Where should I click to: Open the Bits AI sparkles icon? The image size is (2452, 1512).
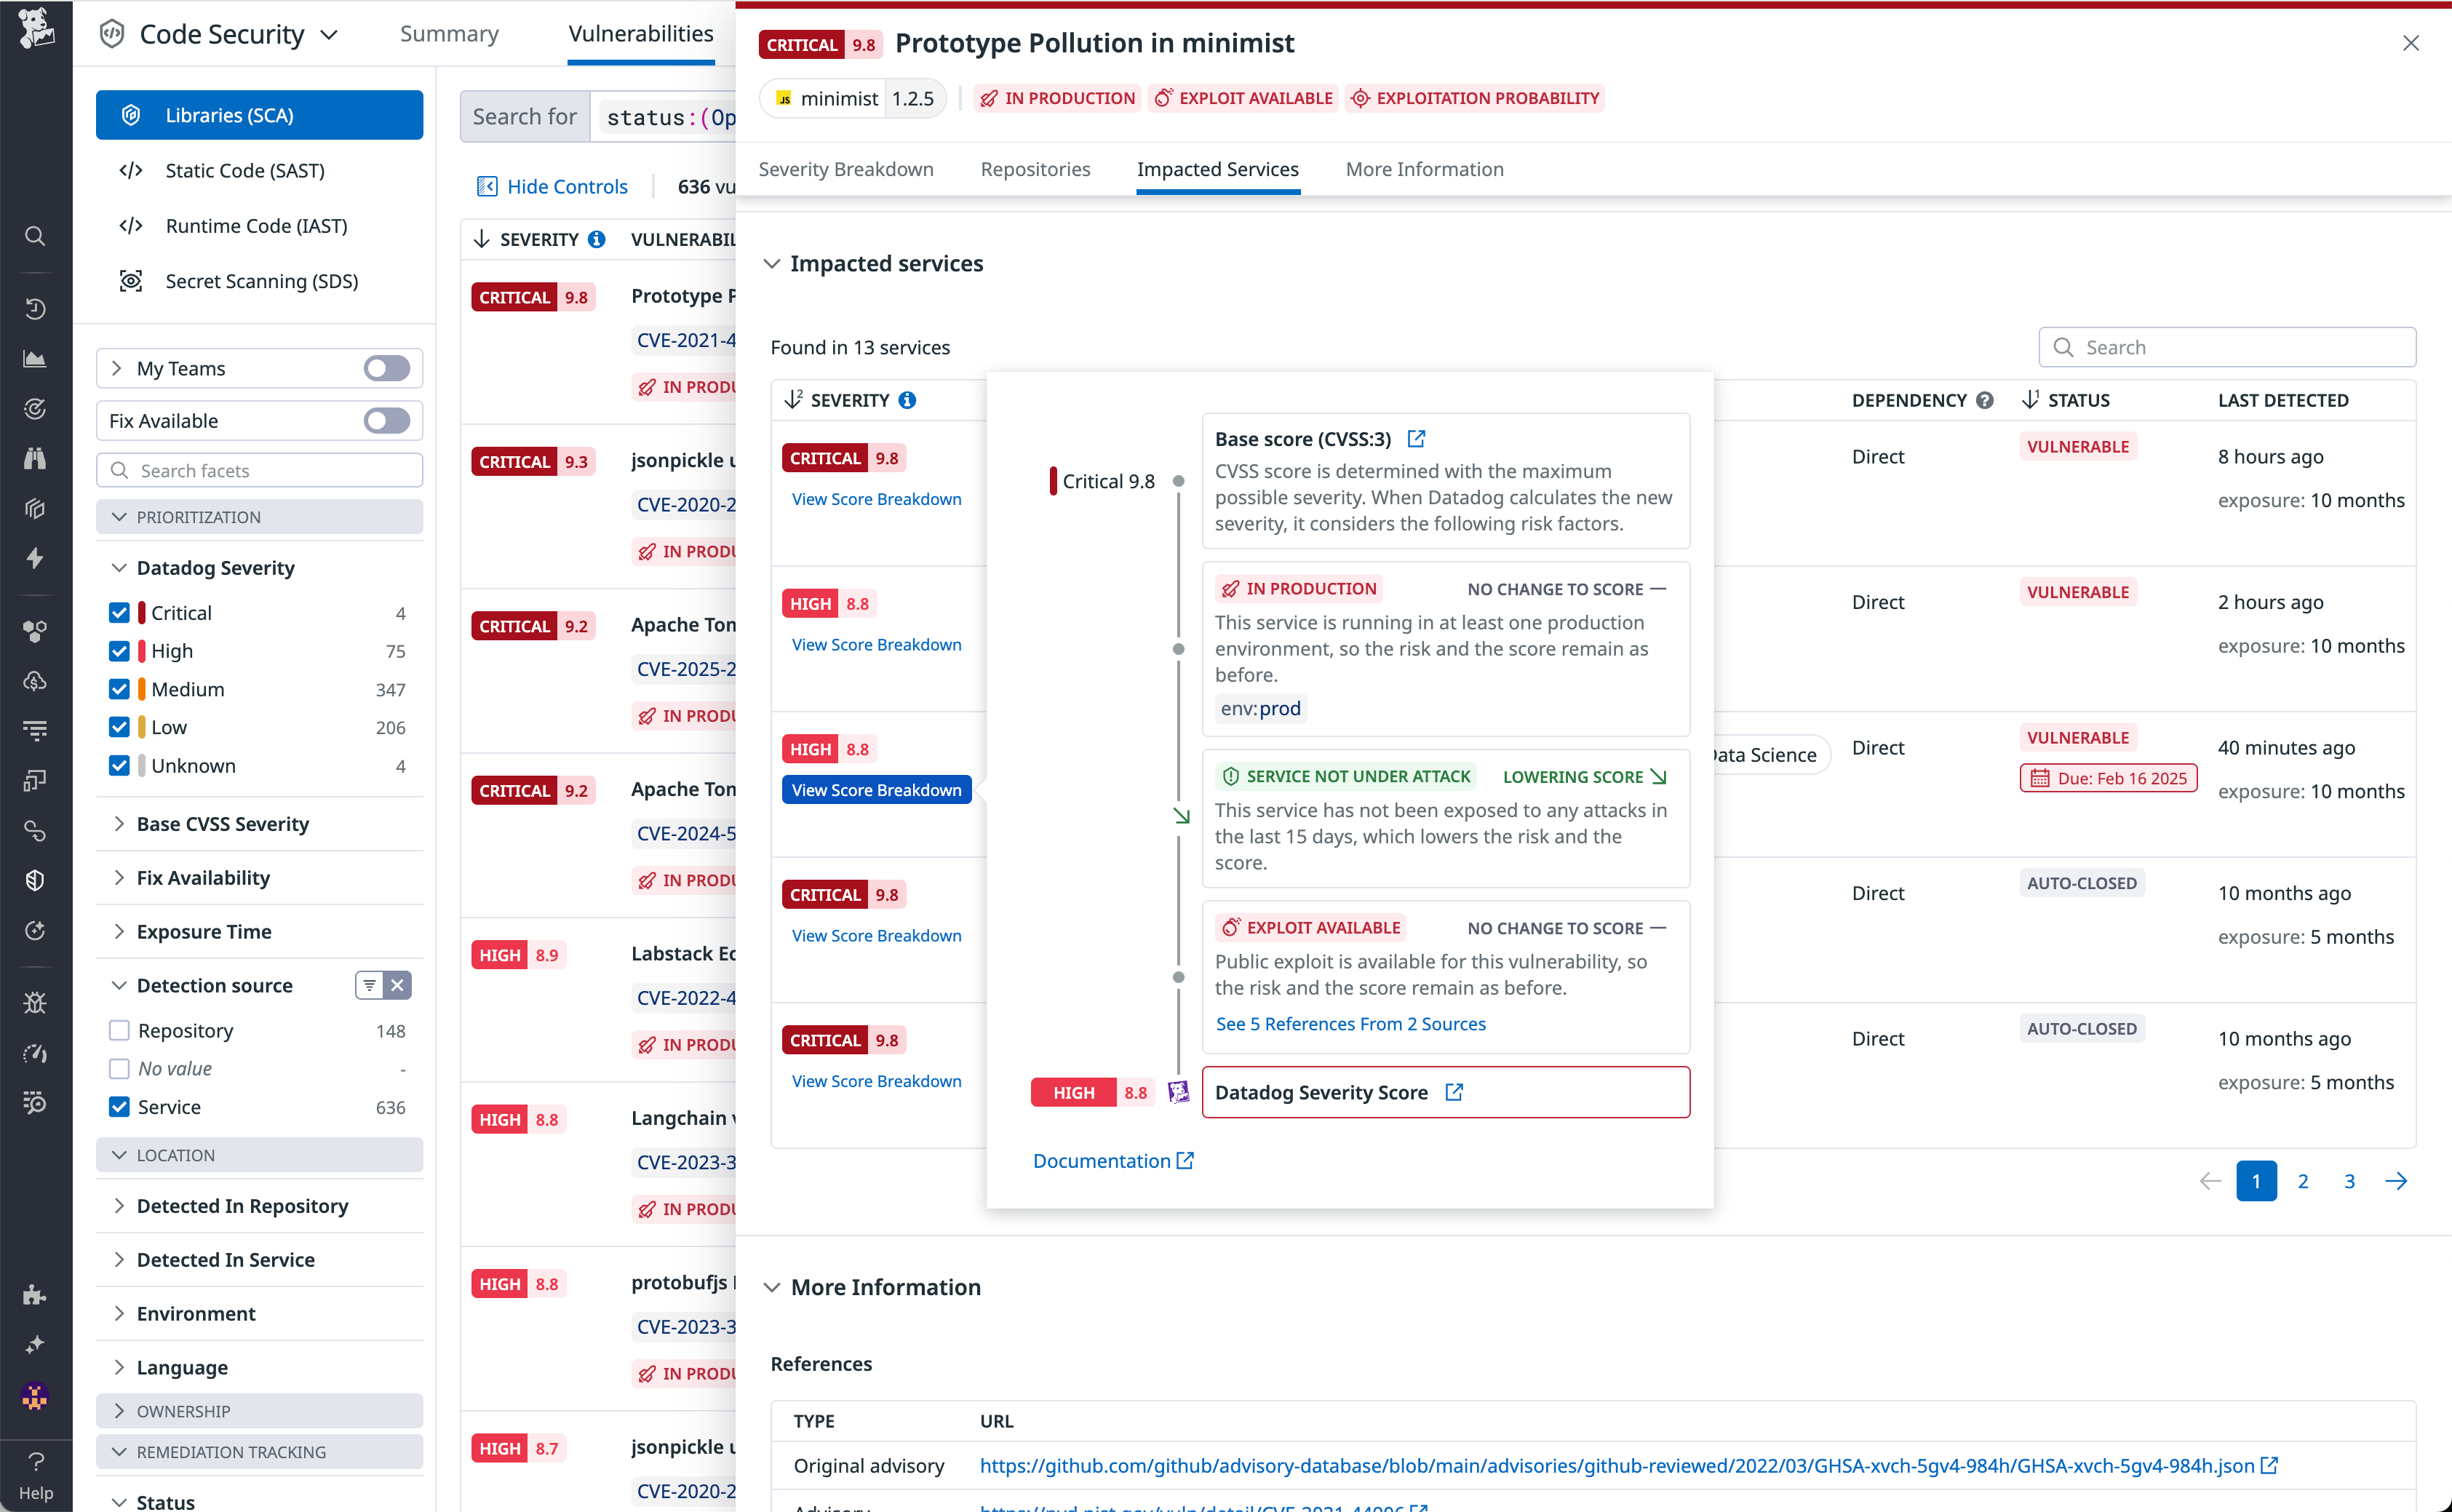point(35,1345)
